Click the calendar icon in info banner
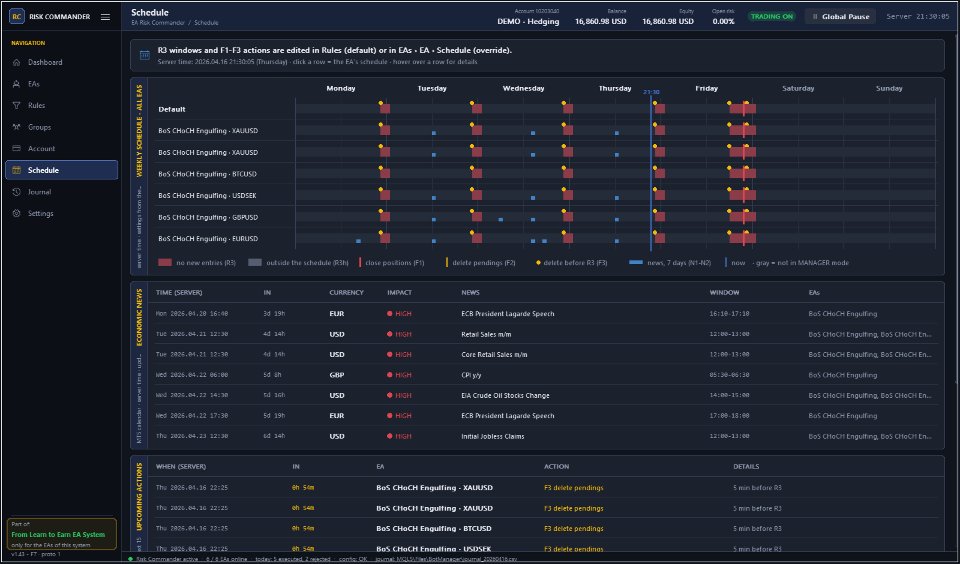This screenshot has height=564, width=960. coord(145,55)
